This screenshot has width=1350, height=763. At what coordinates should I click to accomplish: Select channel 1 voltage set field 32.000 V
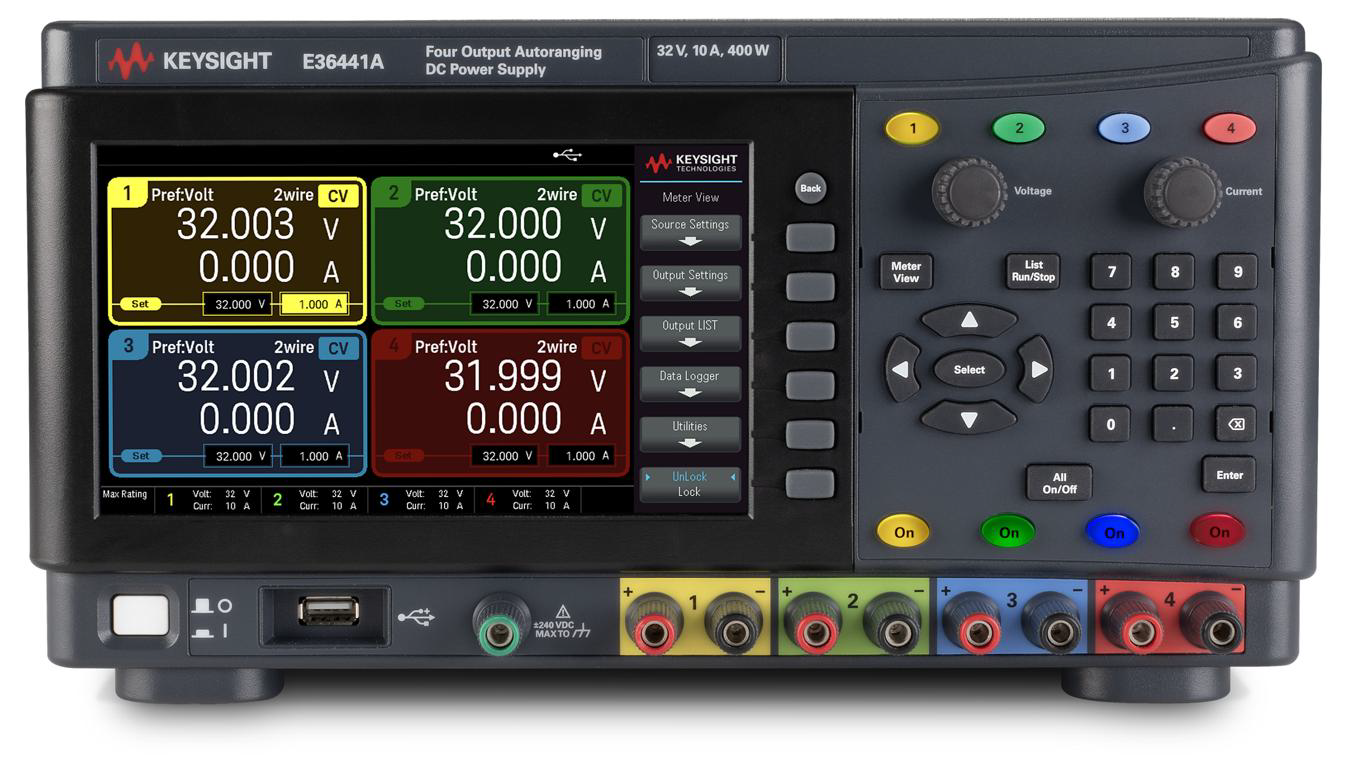[x=237, y=304]
